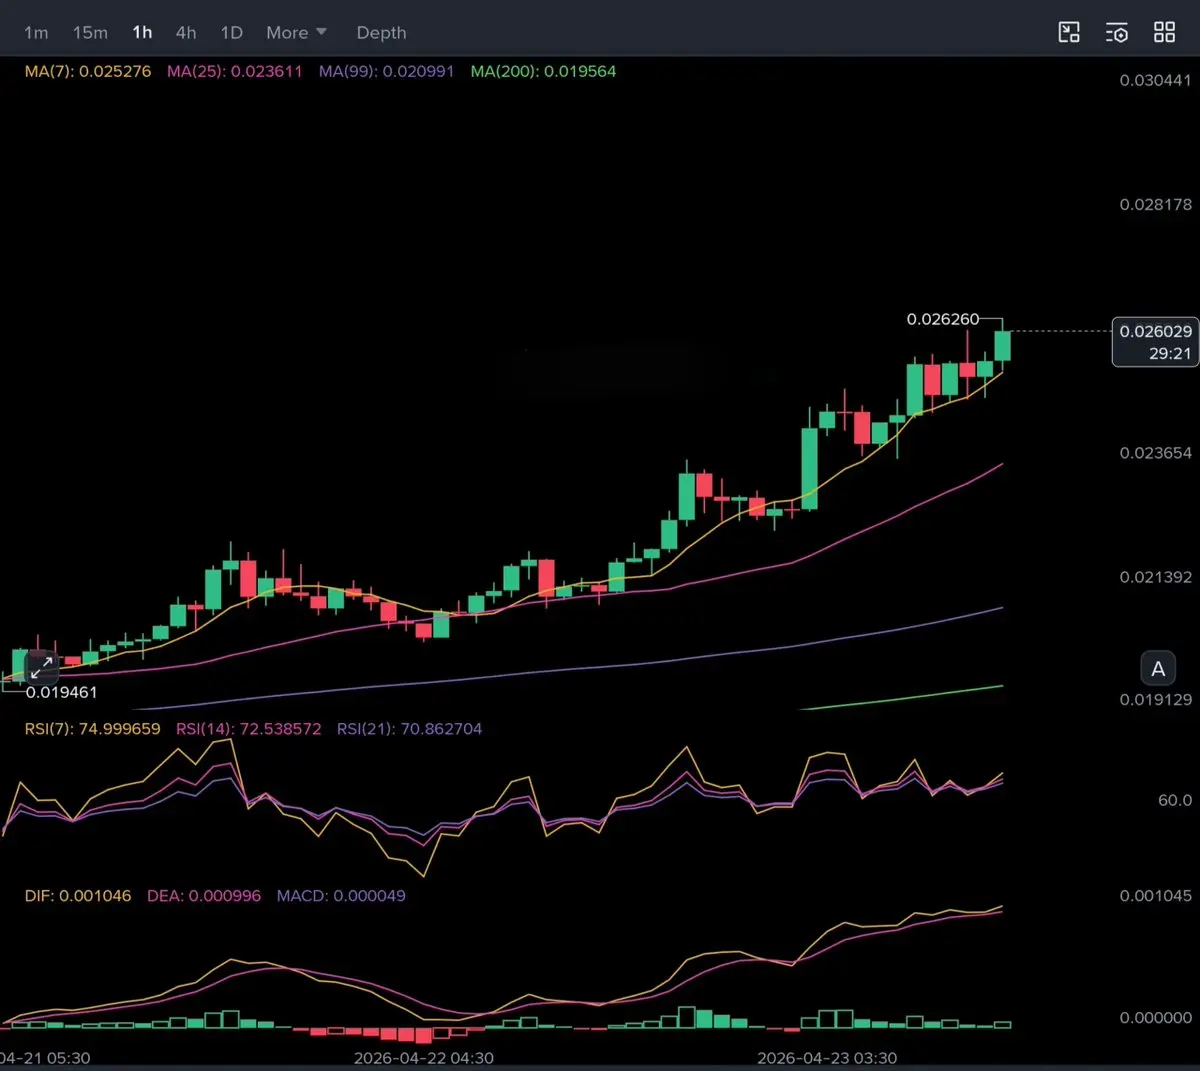Click the RSI 60.0 axis label
The height and width of the screenshot is (1071, 1200).
tap(1174, 800)
